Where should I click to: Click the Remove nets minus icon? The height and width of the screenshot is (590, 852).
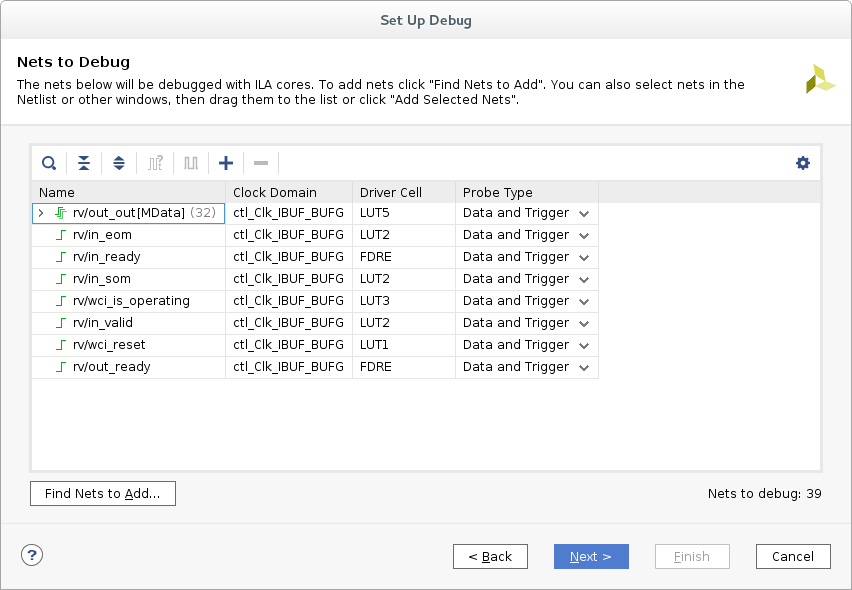(x=261, y=163)
